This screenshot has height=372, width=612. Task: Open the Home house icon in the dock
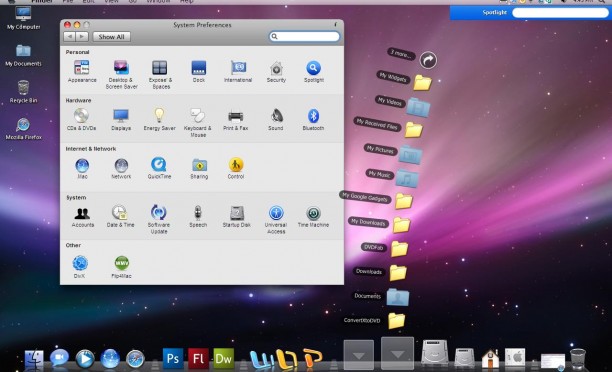tap(490, 358)
